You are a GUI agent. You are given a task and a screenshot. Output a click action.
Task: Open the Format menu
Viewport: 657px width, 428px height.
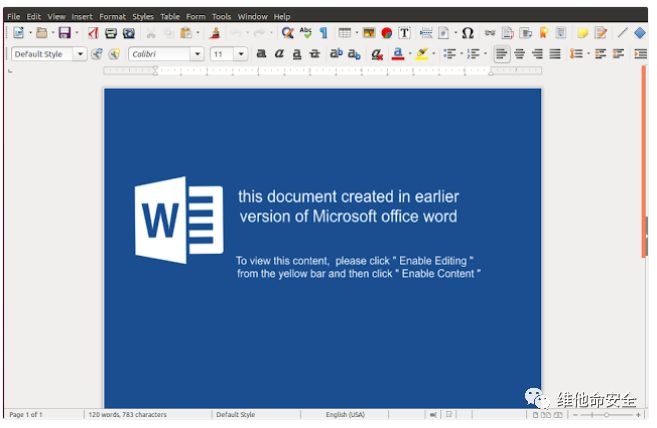coord(112,17)
